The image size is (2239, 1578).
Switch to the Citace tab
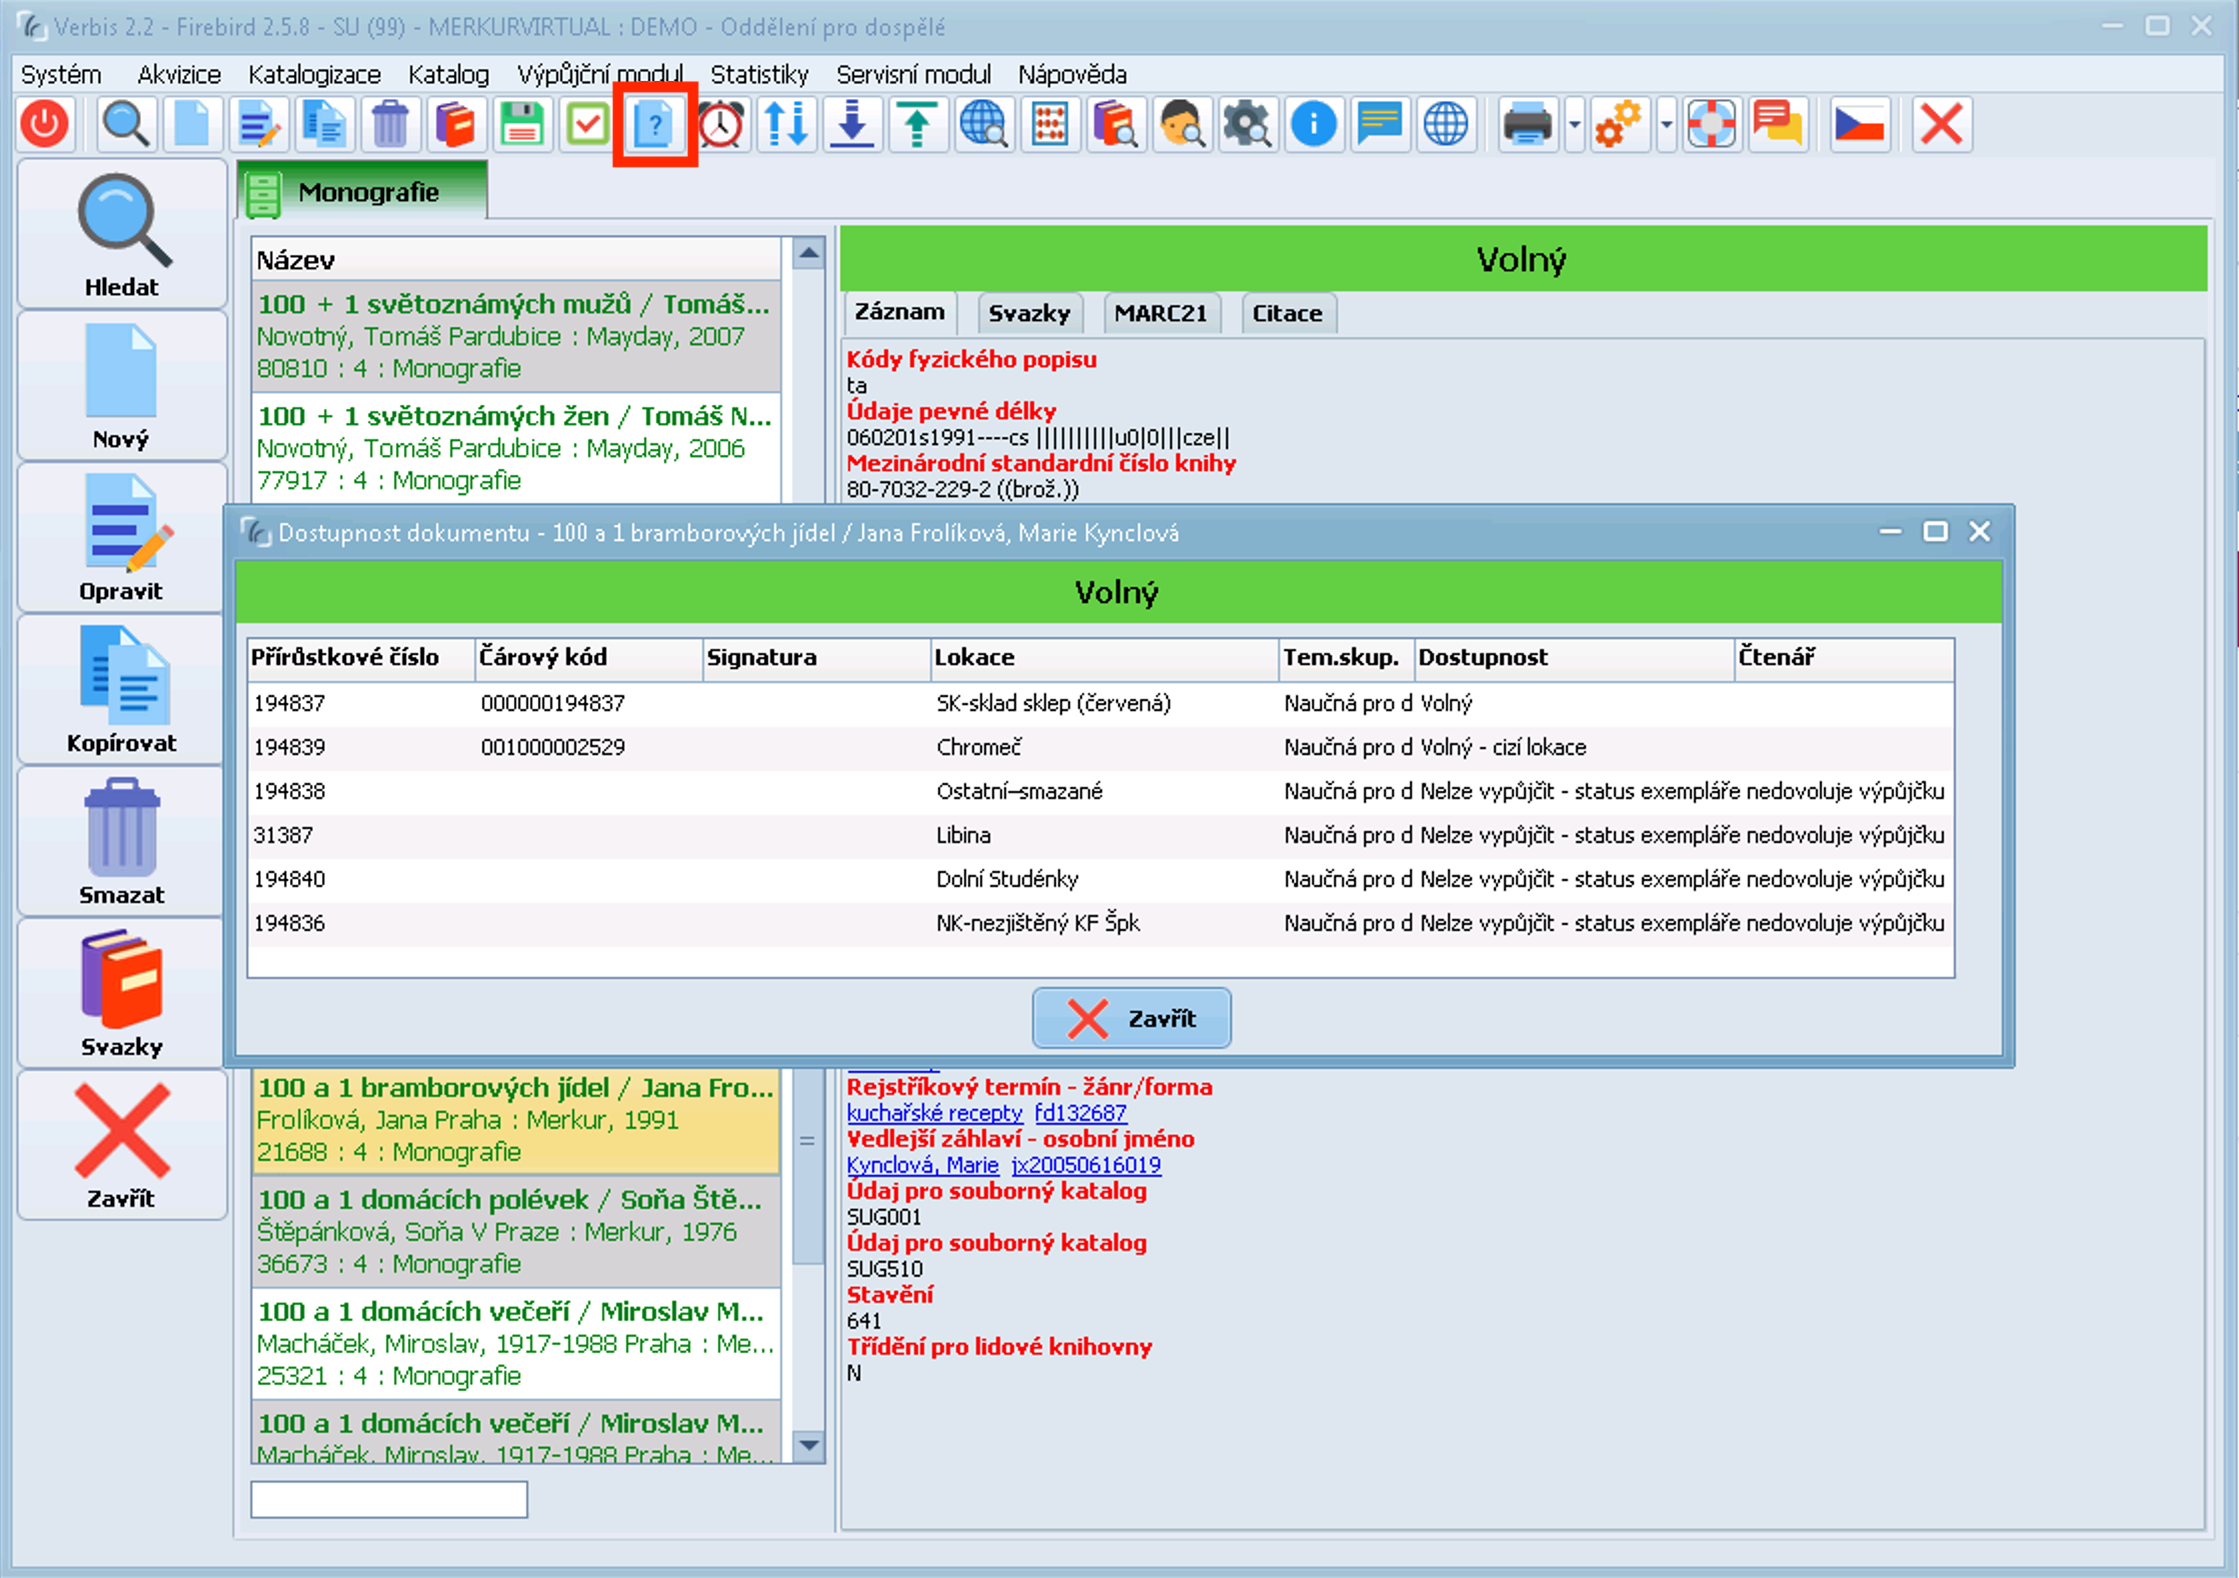[1288, 313]
